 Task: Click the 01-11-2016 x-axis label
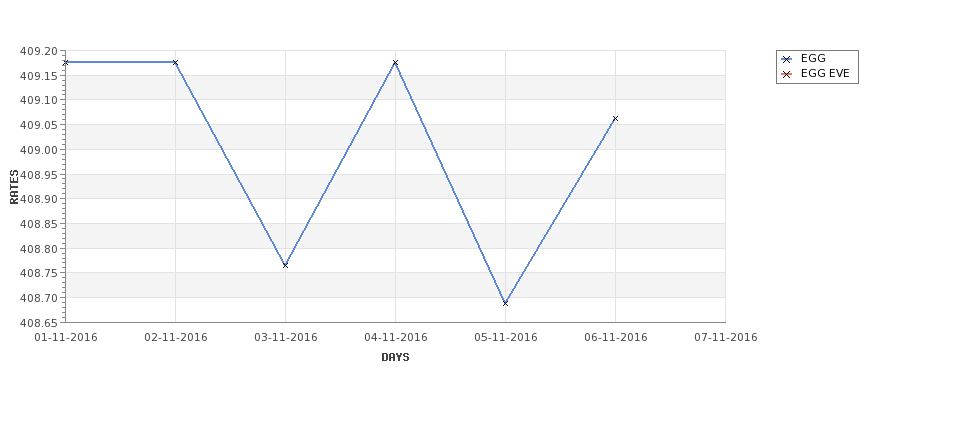pos(65,338)
